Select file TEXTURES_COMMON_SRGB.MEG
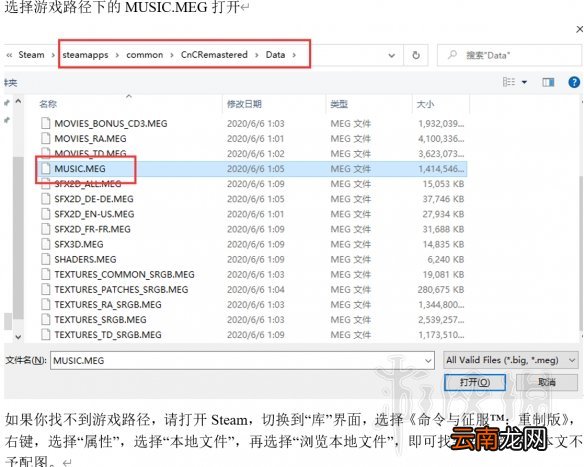 124,274
